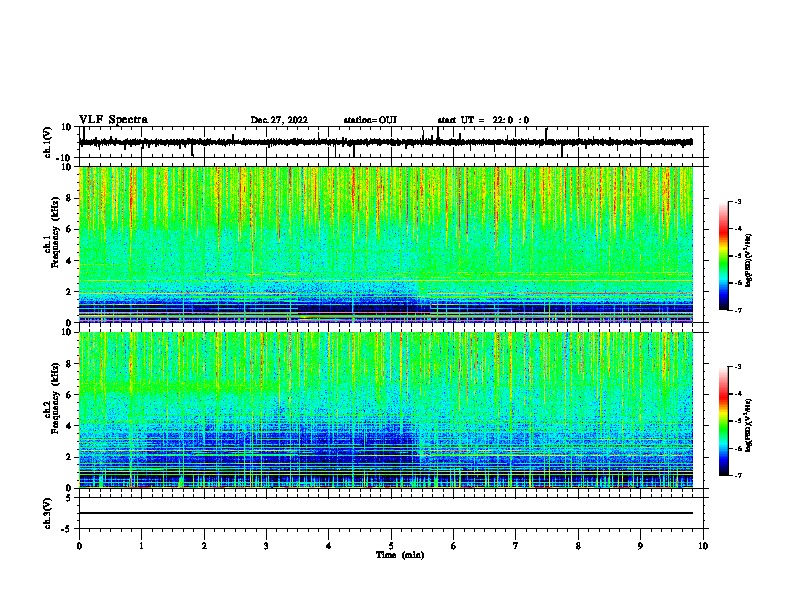
Task: Click the ch.1 color bar log(PSD) label
Action: click(748, 260)
